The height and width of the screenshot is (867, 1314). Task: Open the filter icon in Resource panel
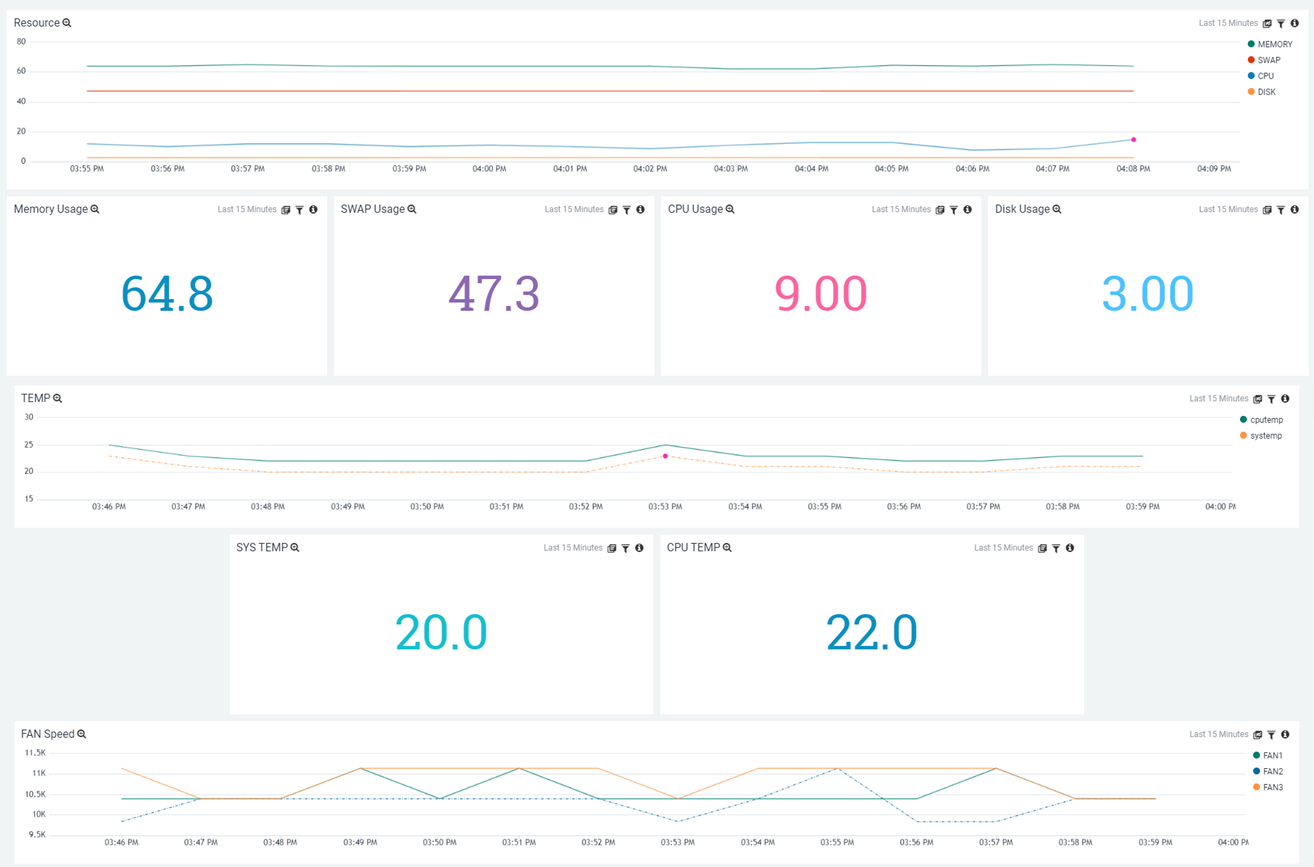(x=1281, y=23)
